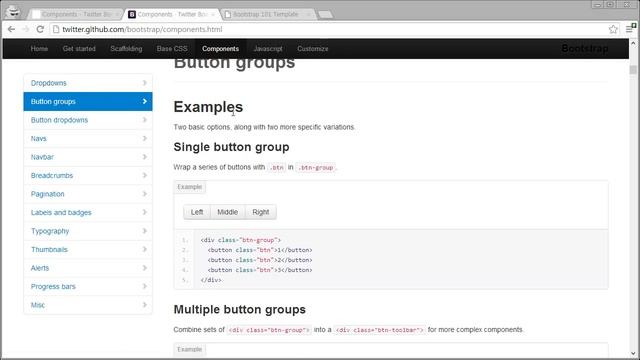Switch to Bootstrap 101 Template tab
The height and width of the screenshot is (360, 640).
click(267, 14)
